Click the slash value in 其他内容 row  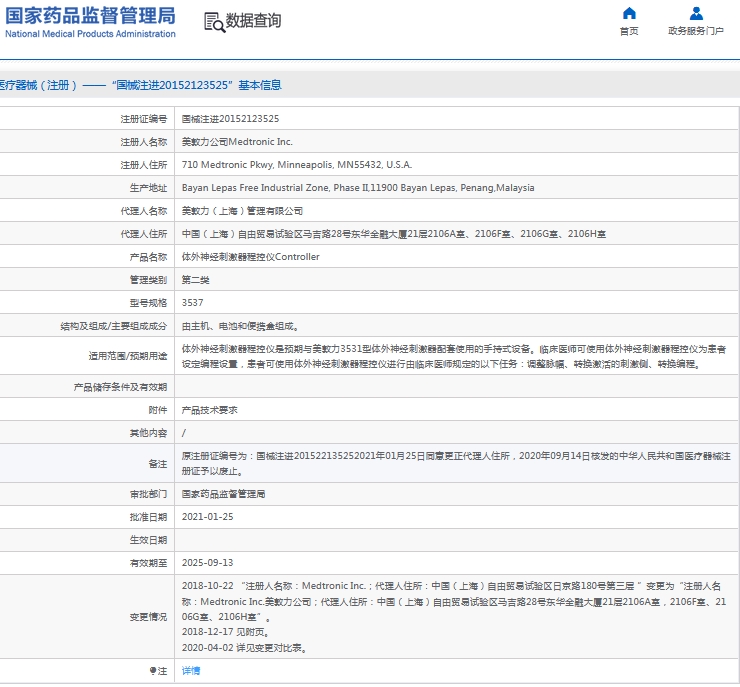(184, 433)
